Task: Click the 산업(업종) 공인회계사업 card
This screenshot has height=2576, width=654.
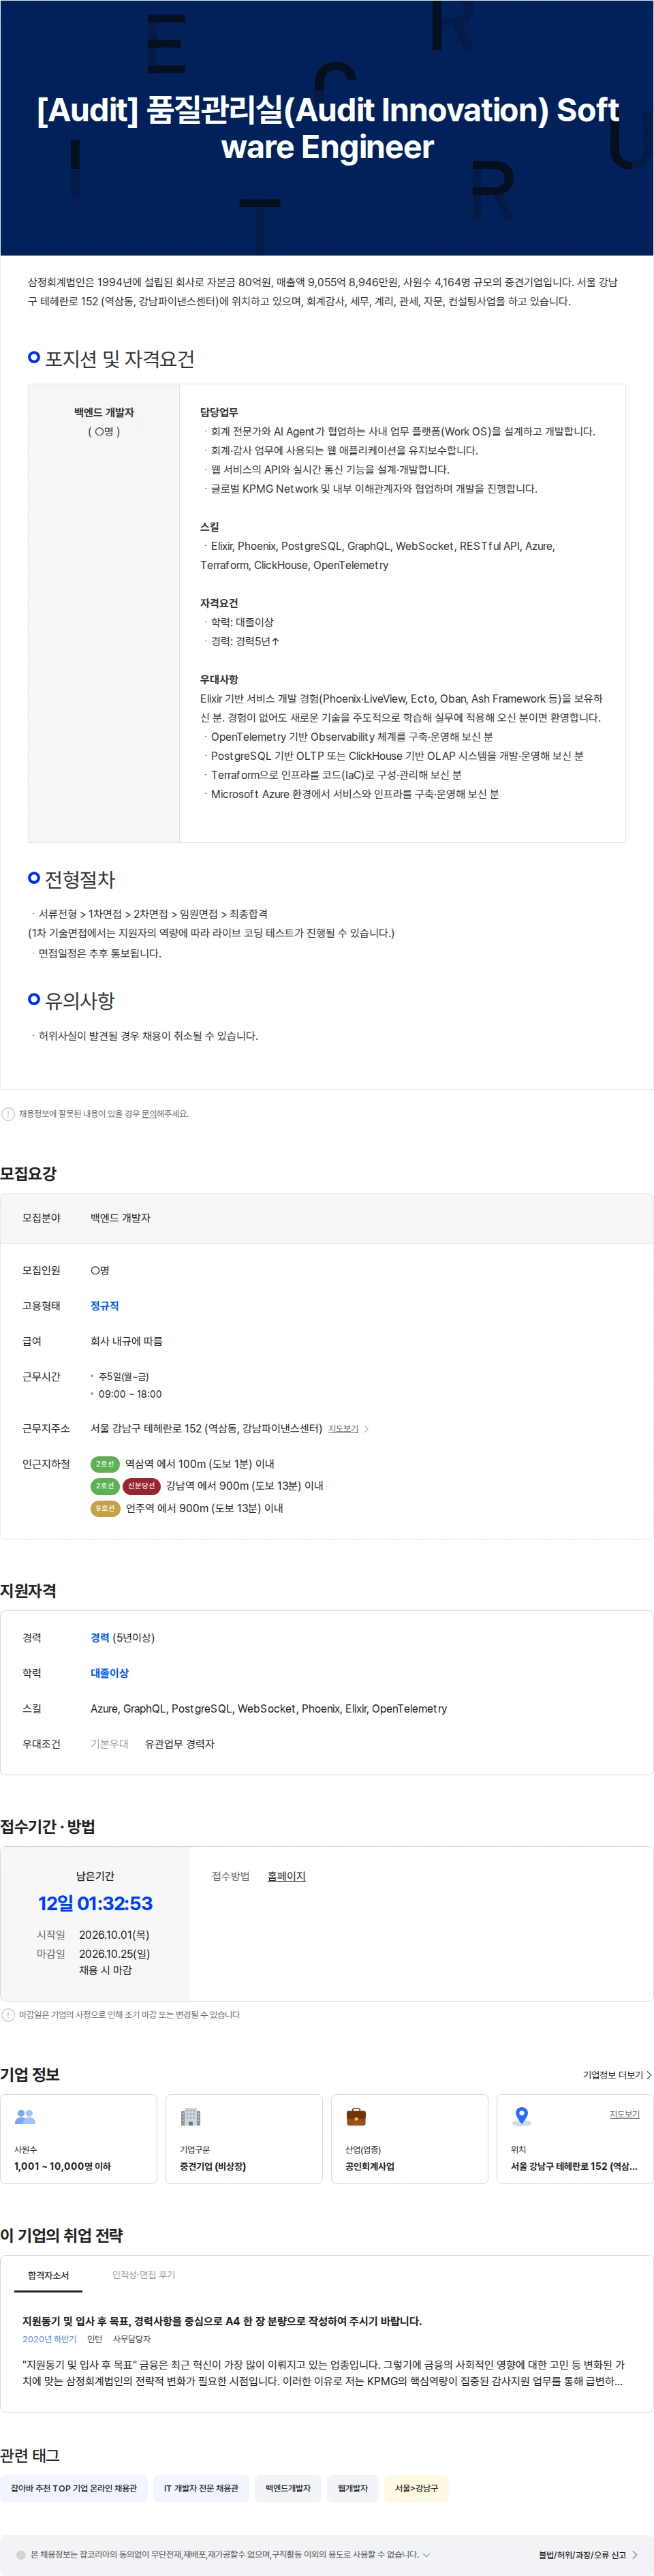Action: pos(410,2139)
